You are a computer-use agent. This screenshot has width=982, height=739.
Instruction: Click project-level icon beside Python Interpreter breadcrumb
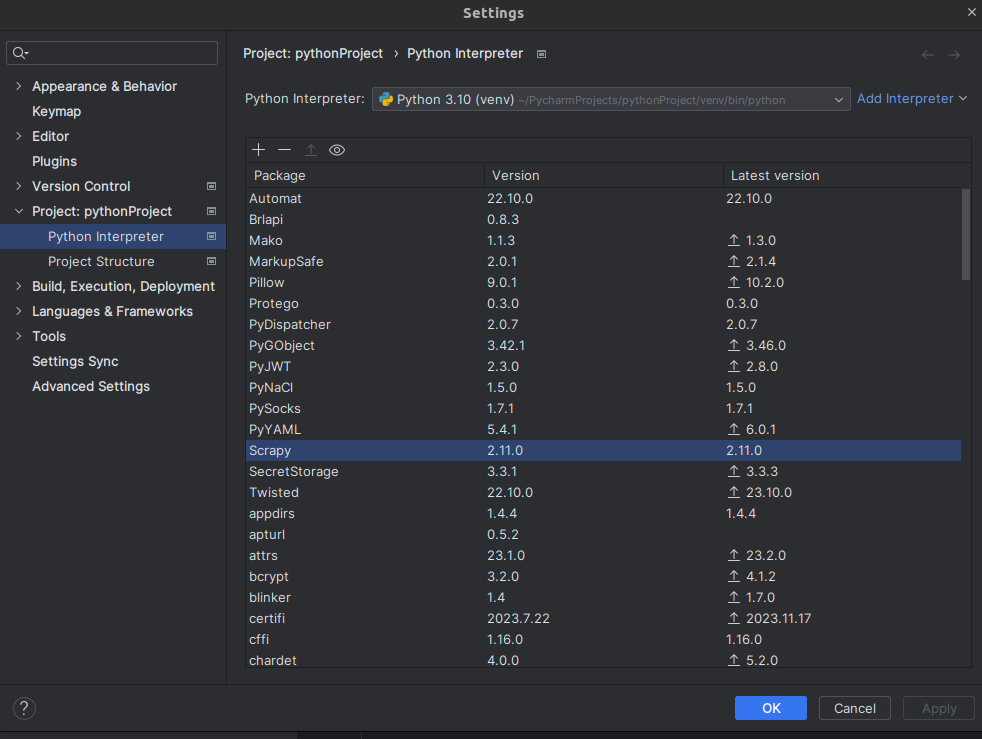click(542, 54)
